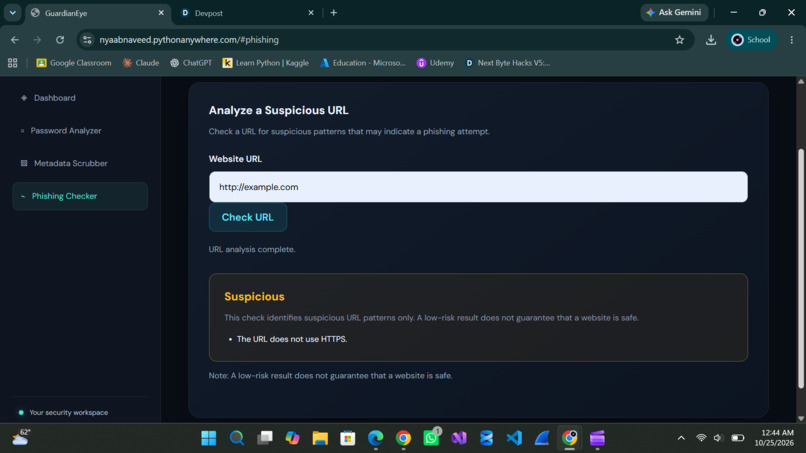Open the ChatGPT bookmark
This screenshot has width=806, height=453.
191,63
